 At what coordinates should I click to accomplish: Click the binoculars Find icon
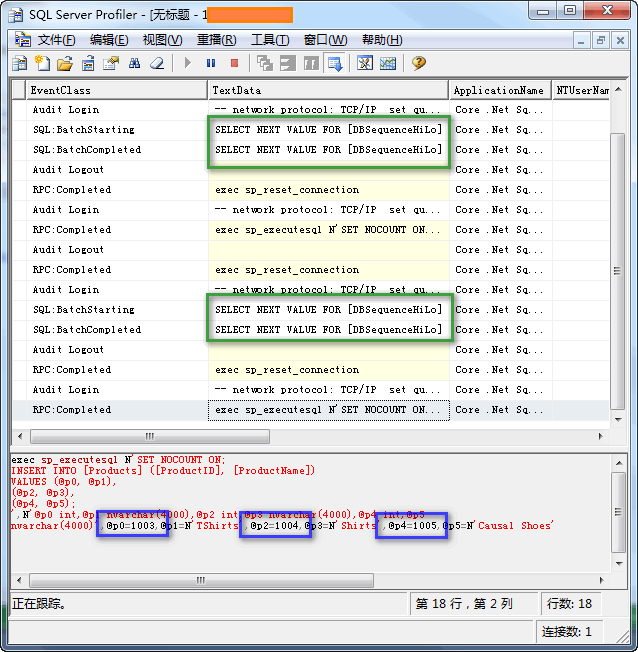[x=134, y=64]
